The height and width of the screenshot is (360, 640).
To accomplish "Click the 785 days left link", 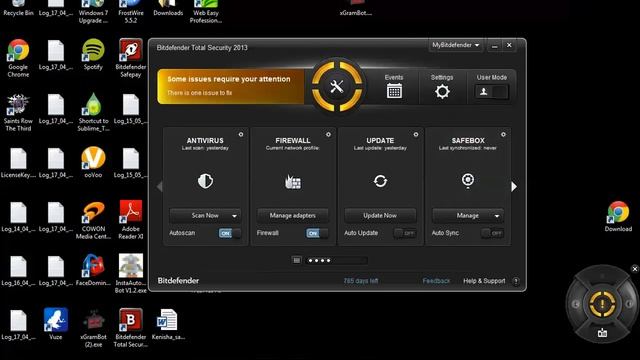I will (361, 281).
